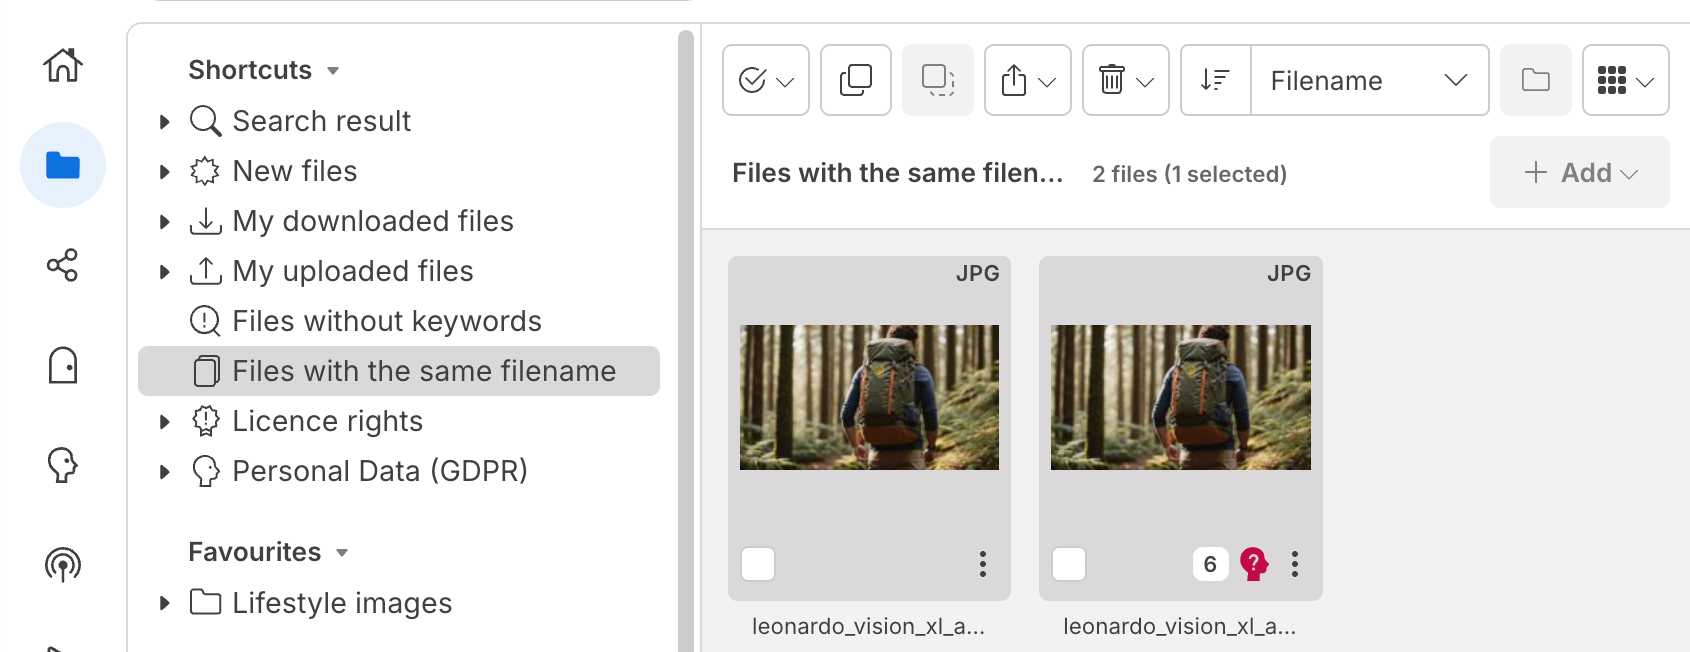Select Files without keywords shortcut
This screenshot has height=652, width=1690.
click(386, 321)
